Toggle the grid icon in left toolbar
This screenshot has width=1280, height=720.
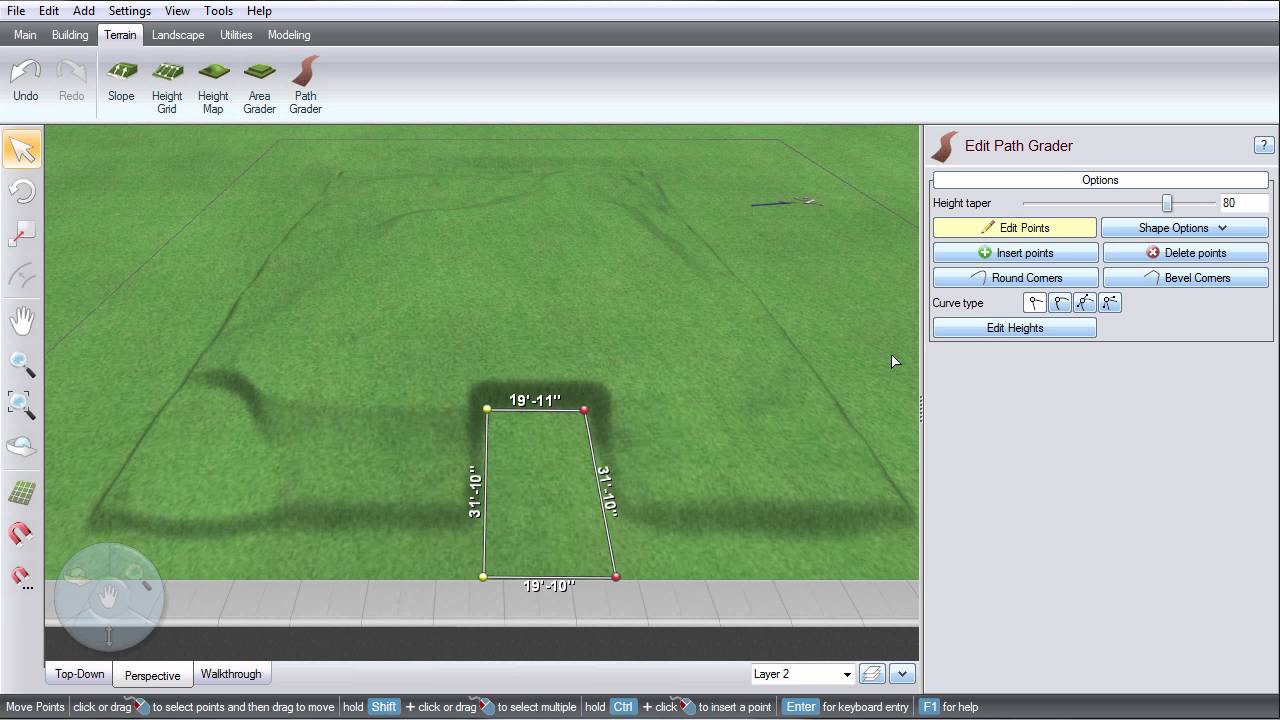tap(22, 492)
